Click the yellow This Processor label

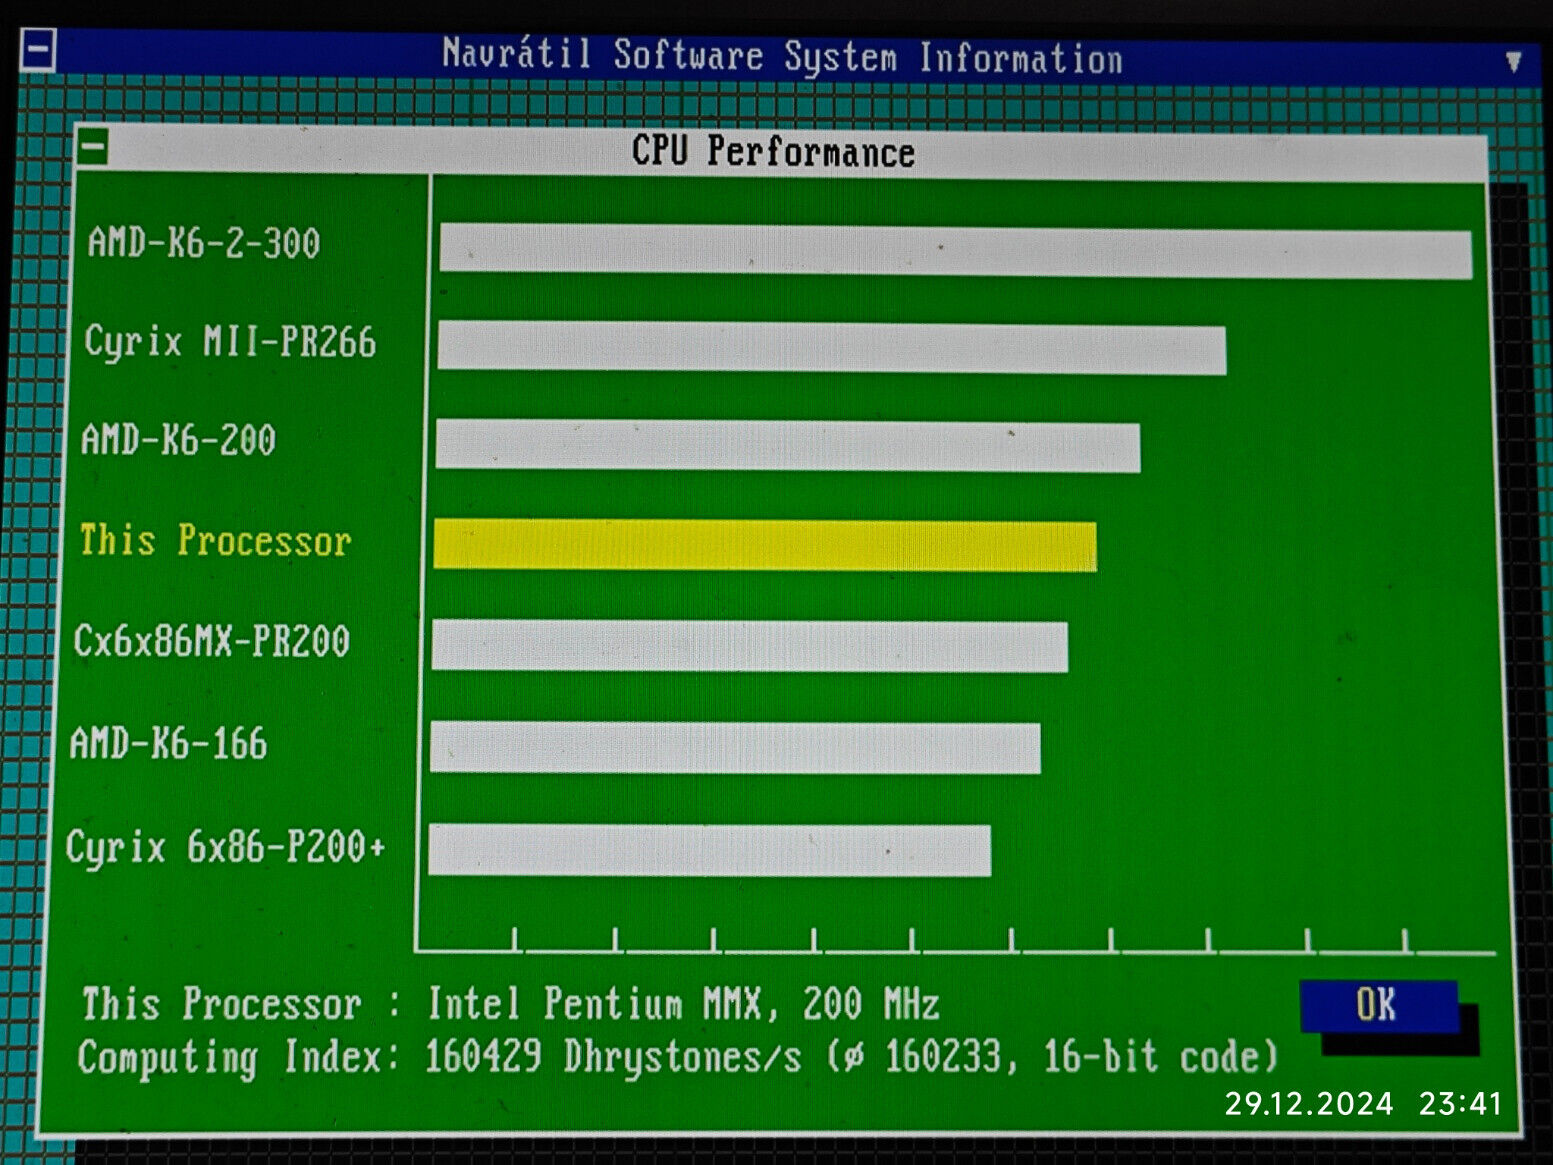tap(215, 541)
